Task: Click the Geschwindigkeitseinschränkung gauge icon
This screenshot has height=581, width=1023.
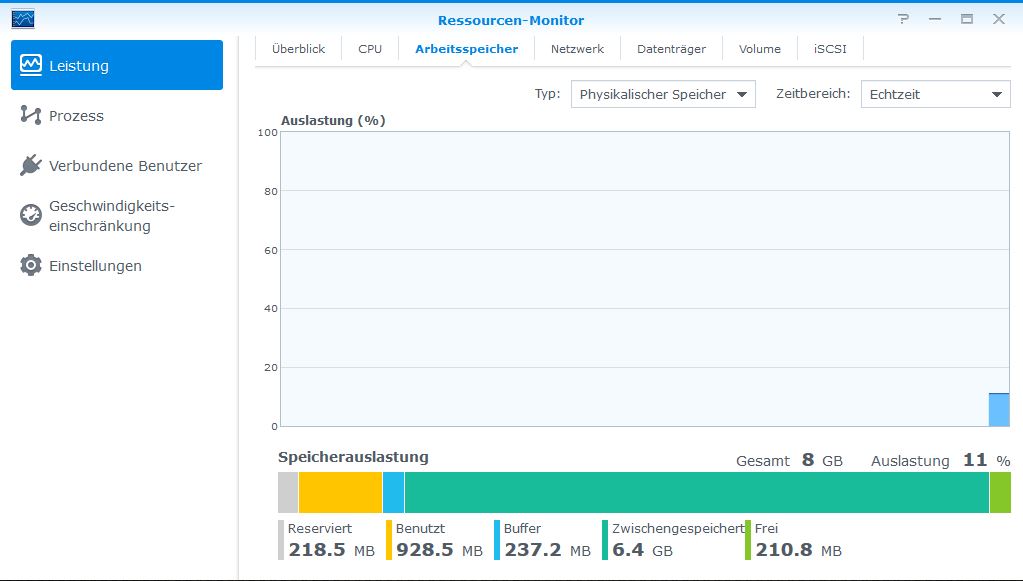Action: [x=31, y=215]
